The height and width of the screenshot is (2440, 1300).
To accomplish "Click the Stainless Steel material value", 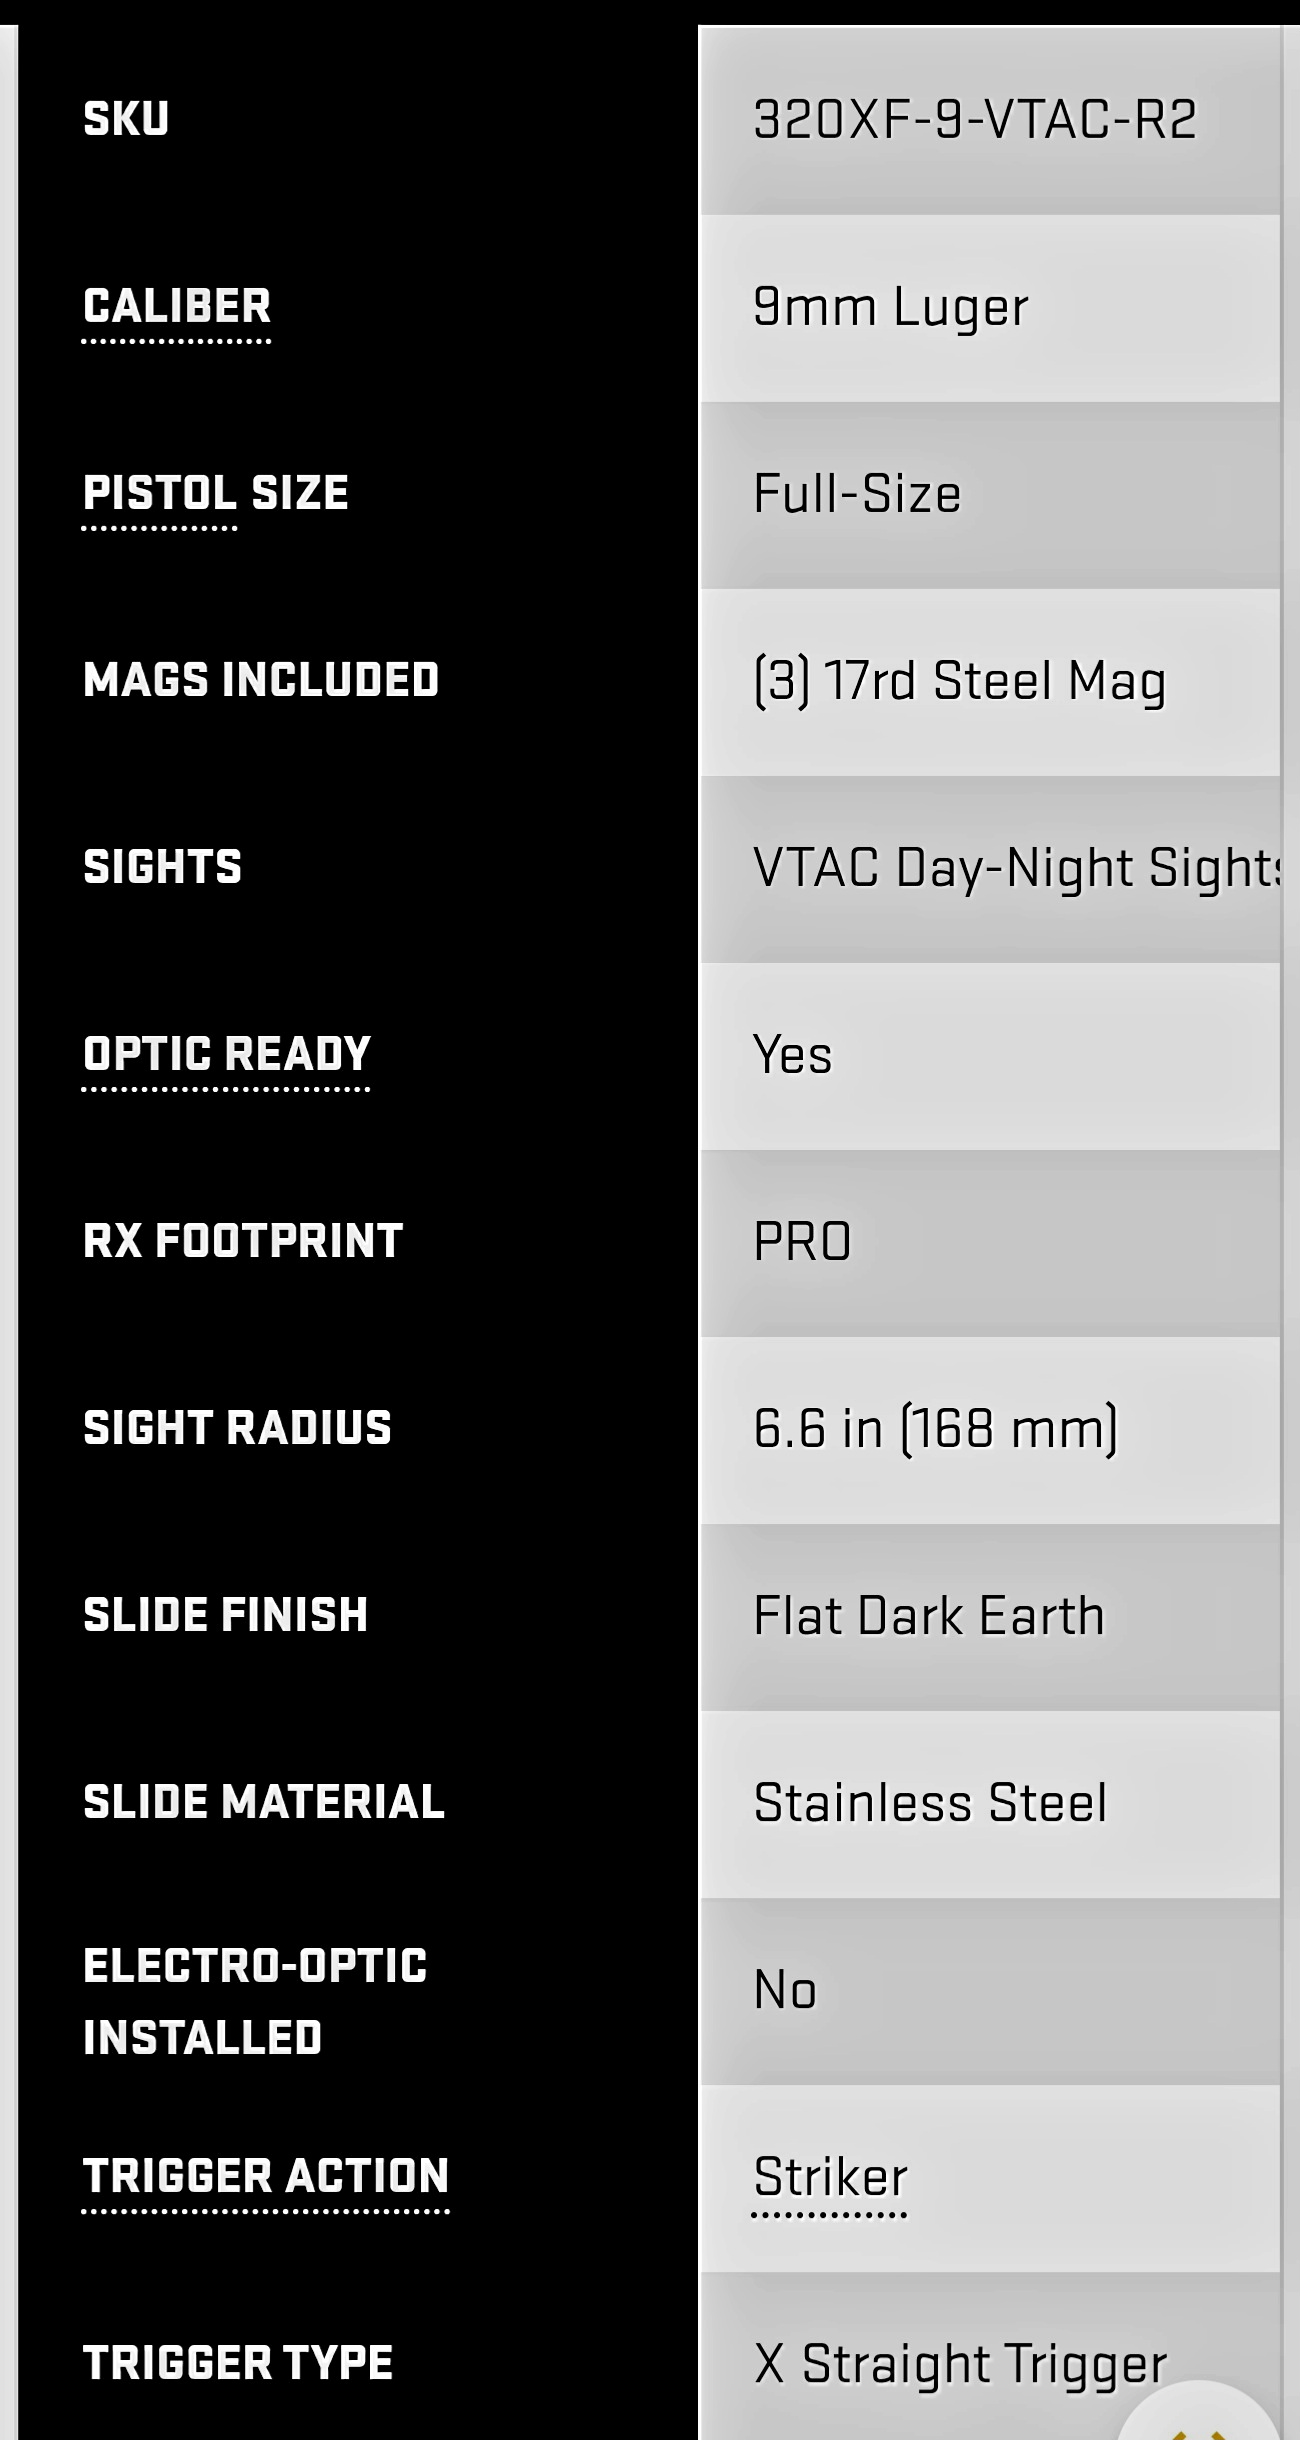I will 930,1803.
